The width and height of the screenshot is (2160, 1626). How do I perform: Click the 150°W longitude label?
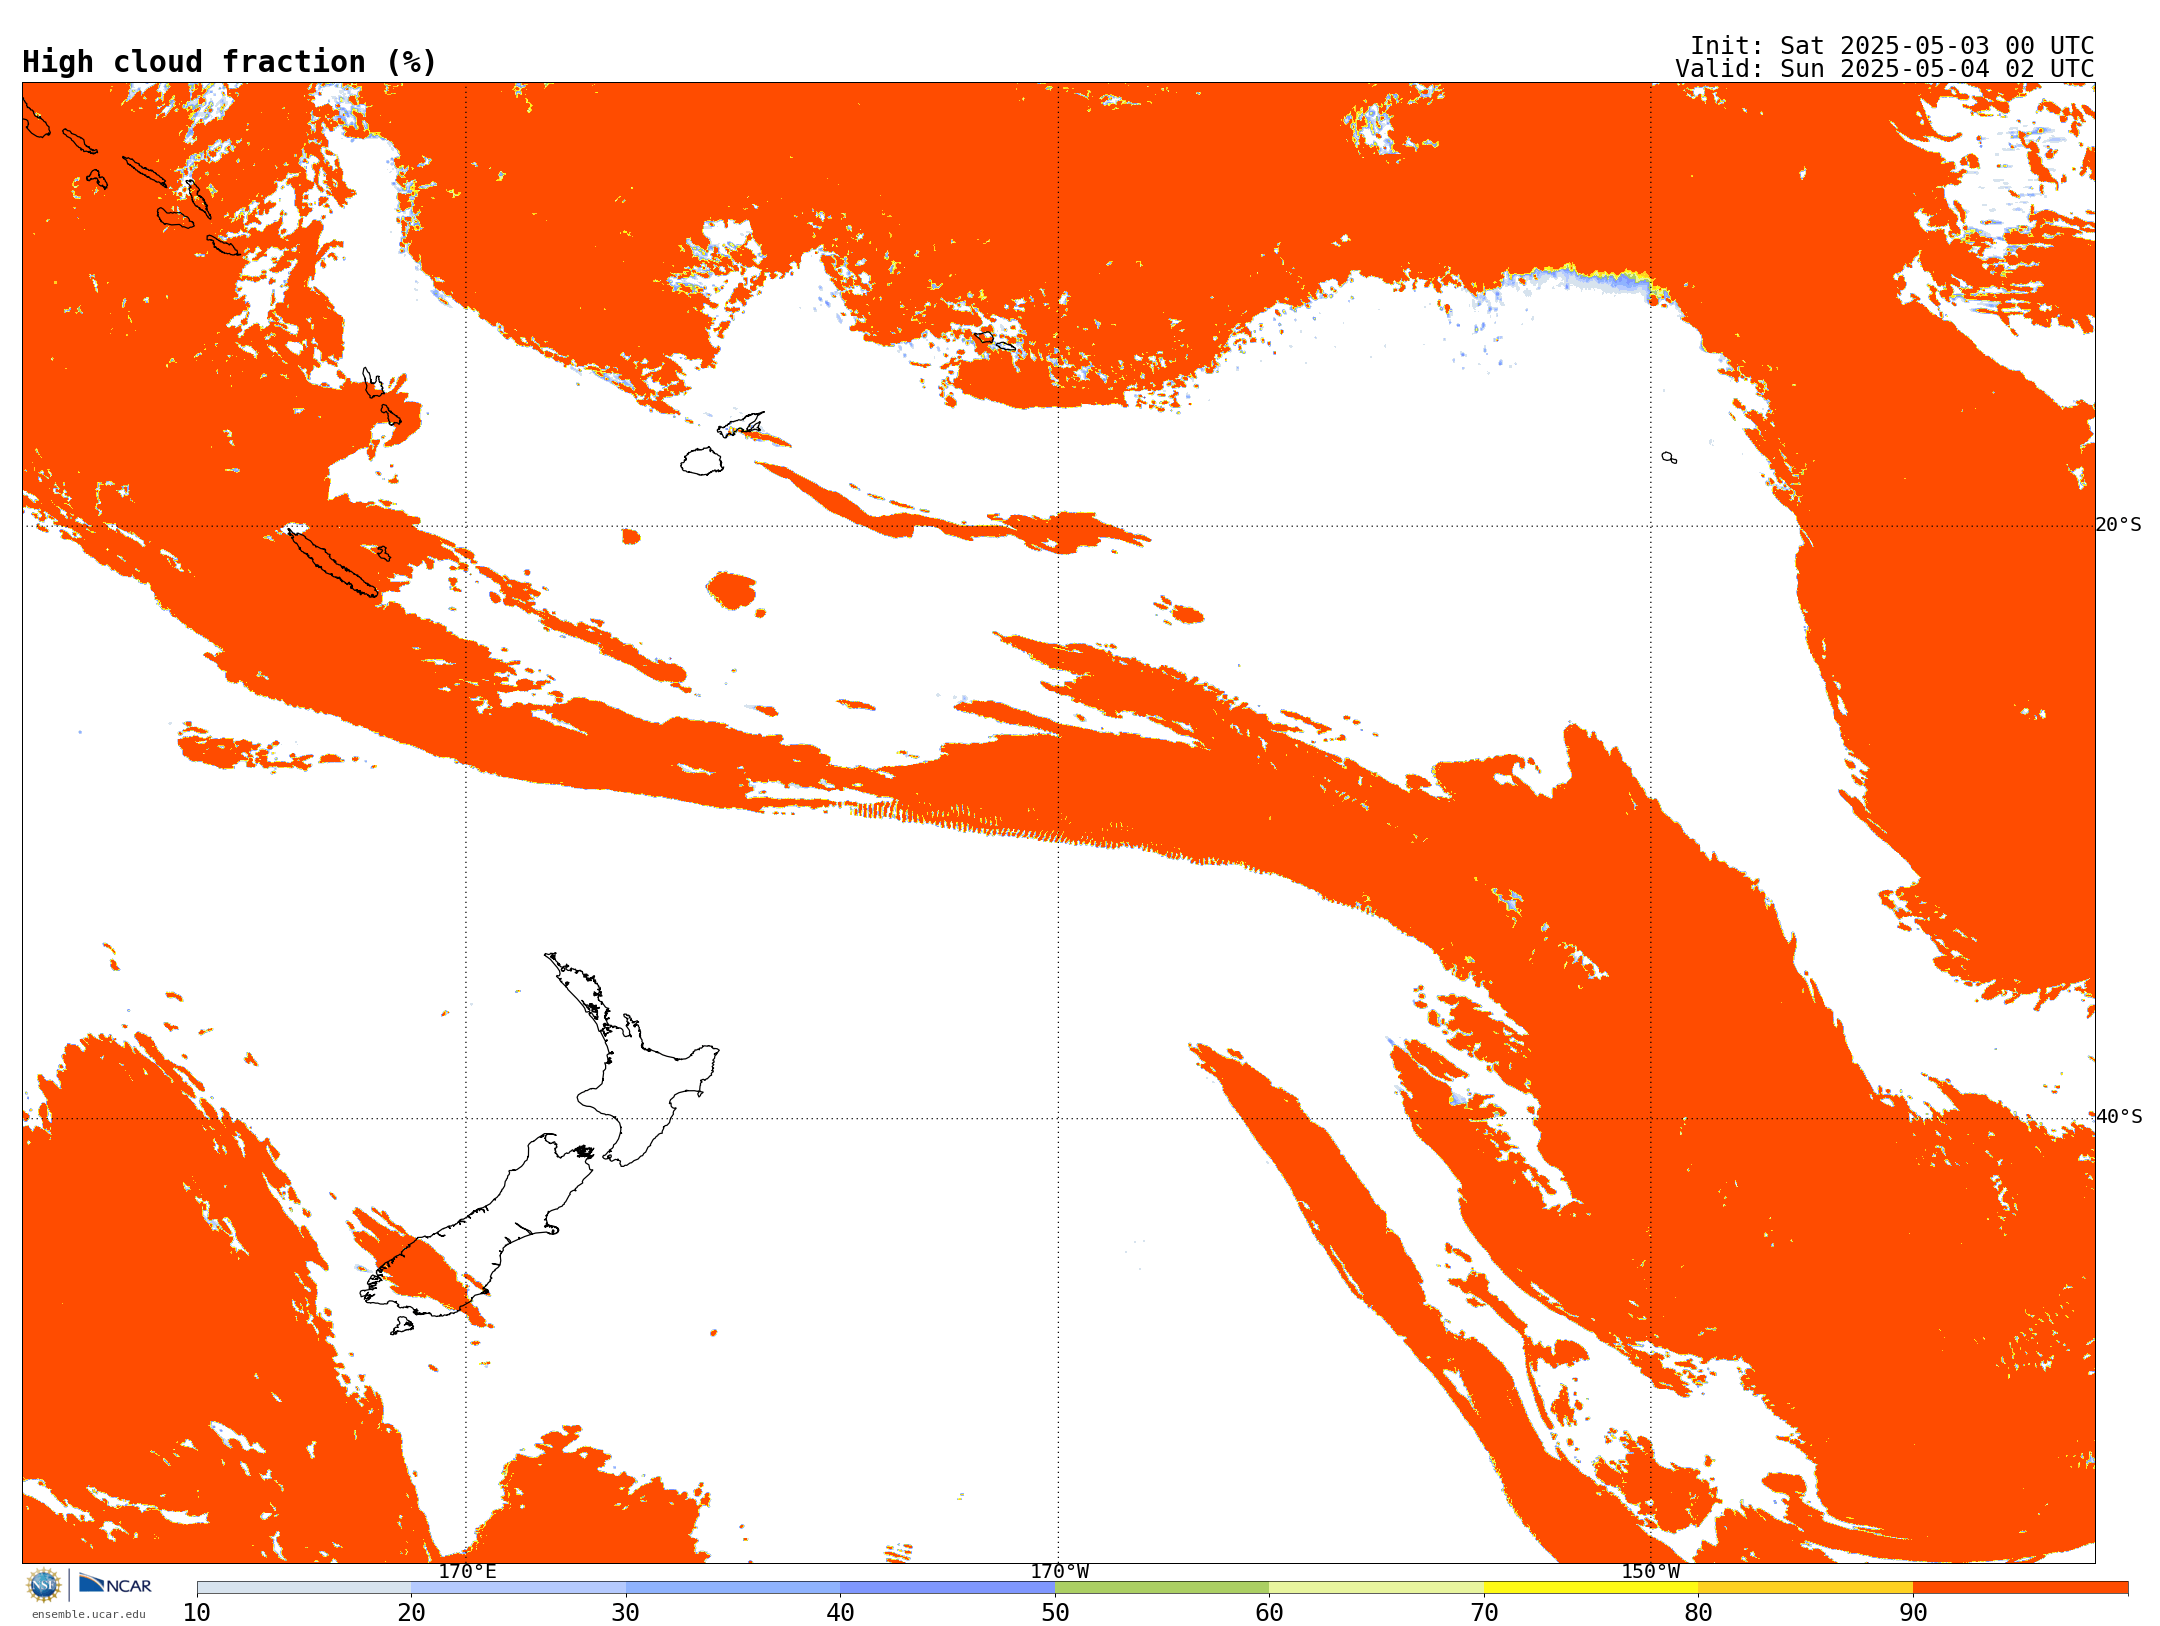tap(1650, 1572)
